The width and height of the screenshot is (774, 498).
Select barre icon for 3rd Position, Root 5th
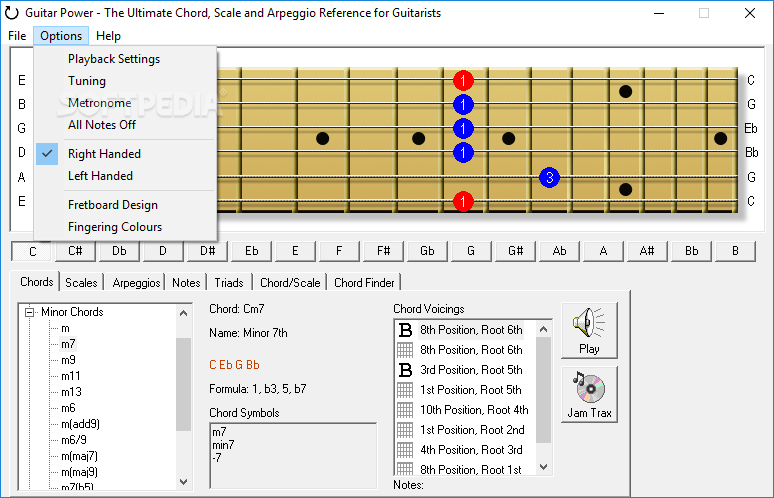(x=405, y=370)
